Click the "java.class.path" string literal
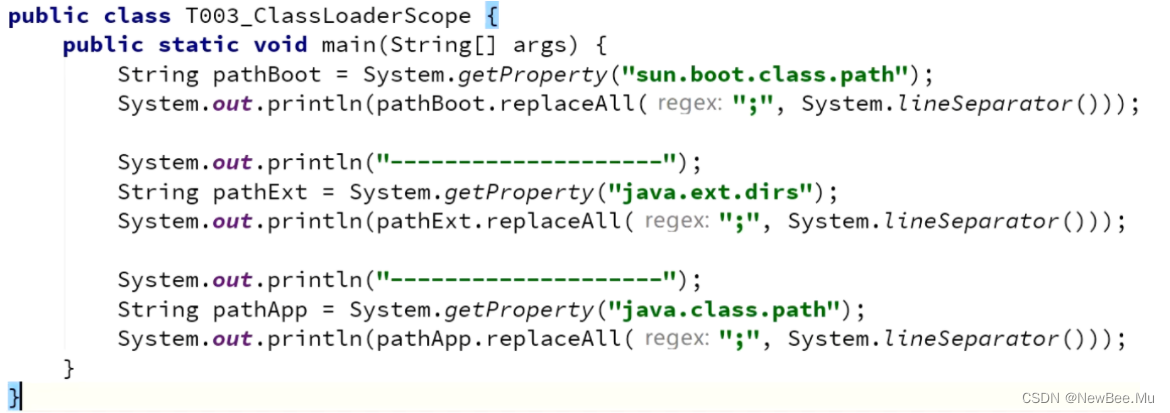The height and width of the screenshot is (413, 1170). (724, 308)
